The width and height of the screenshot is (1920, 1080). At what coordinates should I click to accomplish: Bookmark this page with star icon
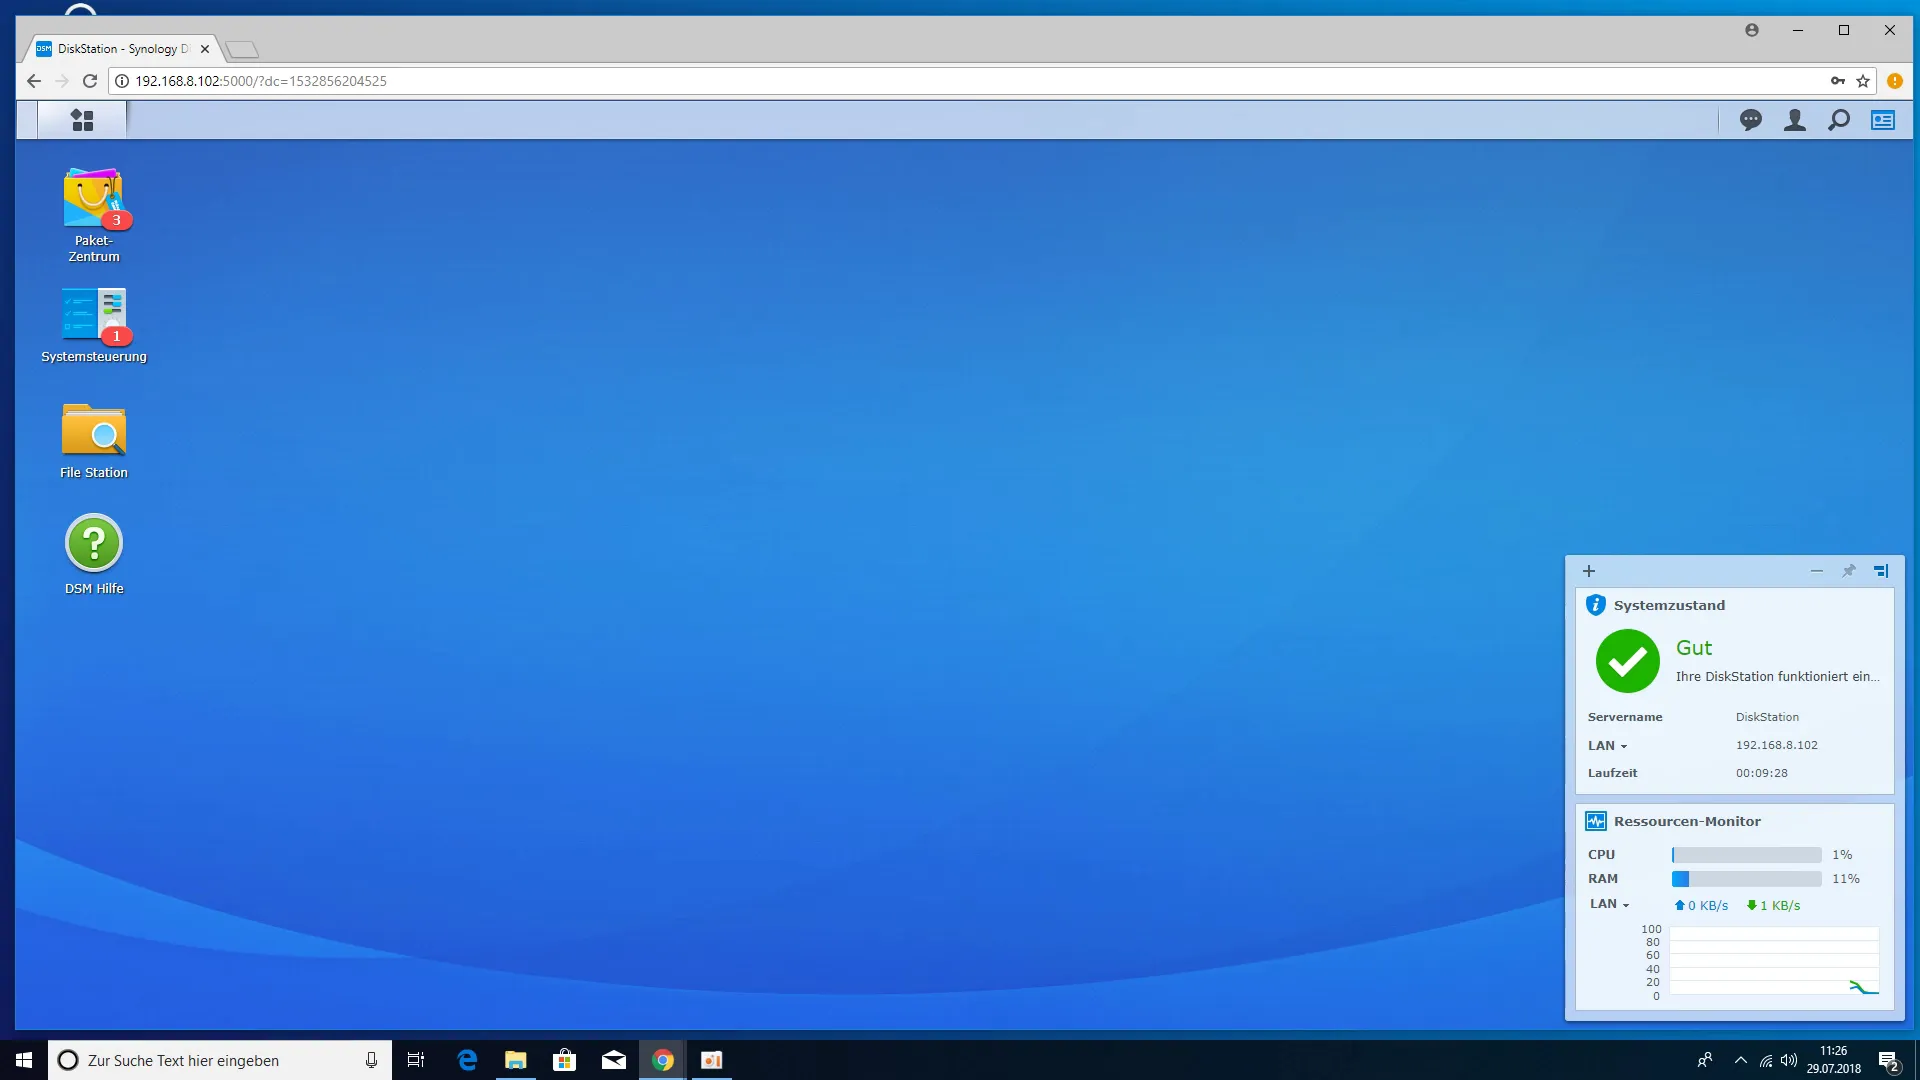pos(1863,81)
